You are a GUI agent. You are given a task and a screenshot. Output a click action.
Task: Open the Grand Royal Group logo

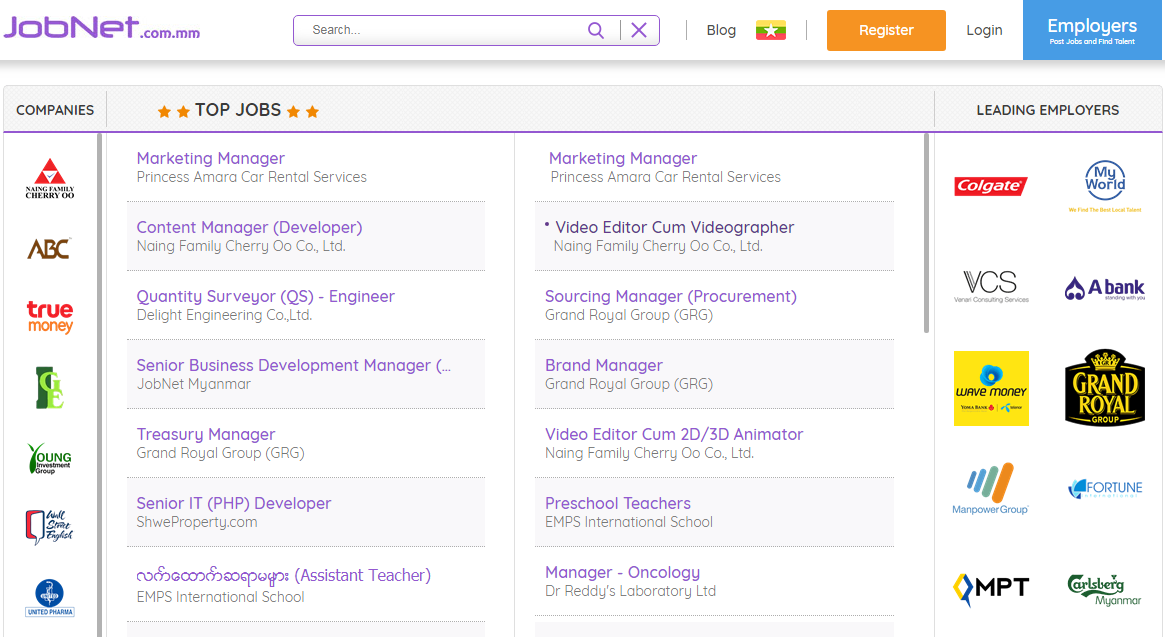[1104, 388]
